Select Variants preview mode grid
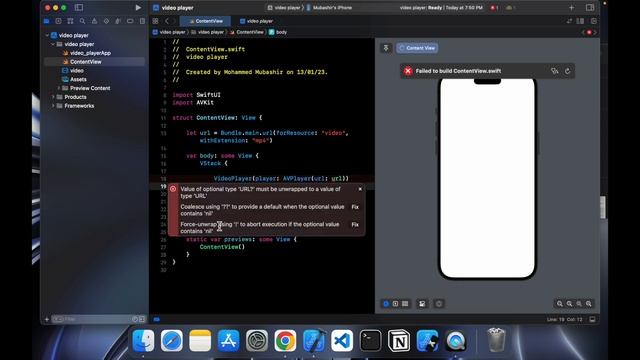 [x=405, y=304]
